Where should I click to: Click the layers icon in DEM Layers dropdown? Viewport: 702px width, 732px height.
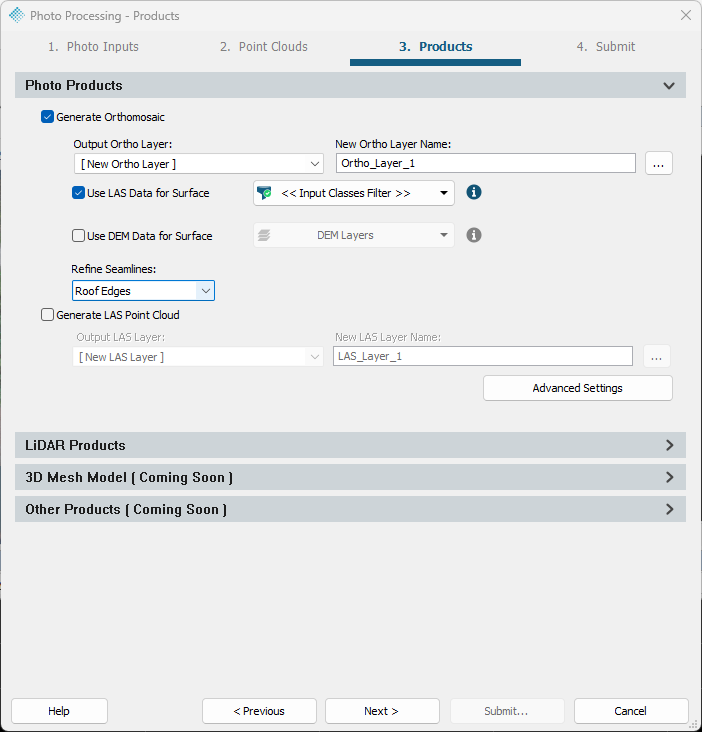pos(264,235)
